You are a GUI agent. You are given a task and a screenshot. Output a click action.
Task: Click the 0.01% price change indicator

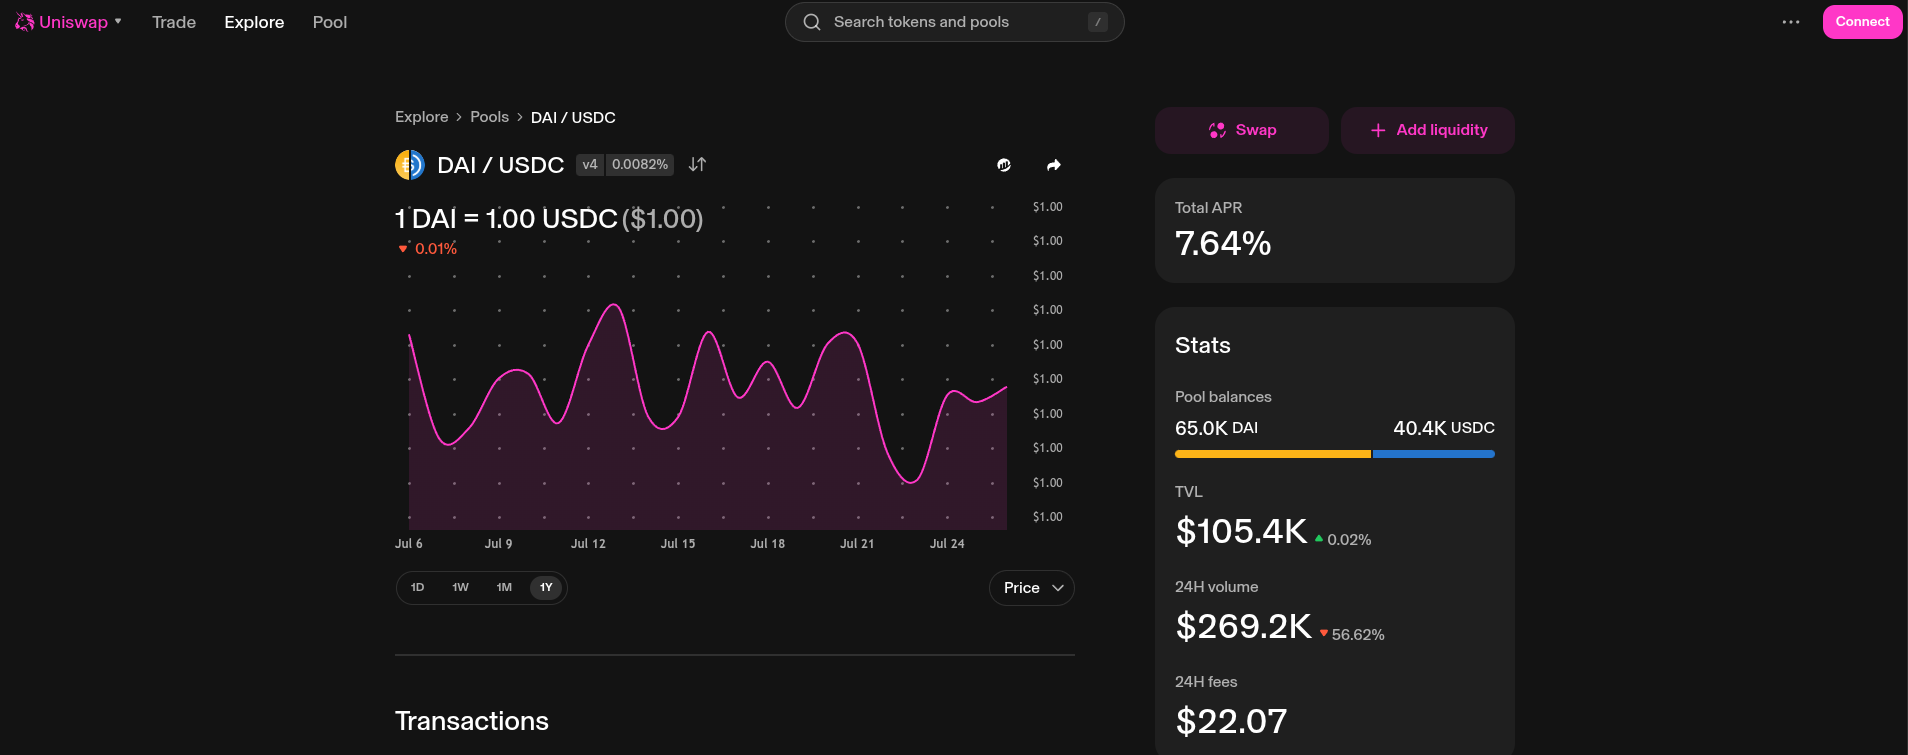coord(428,248)
